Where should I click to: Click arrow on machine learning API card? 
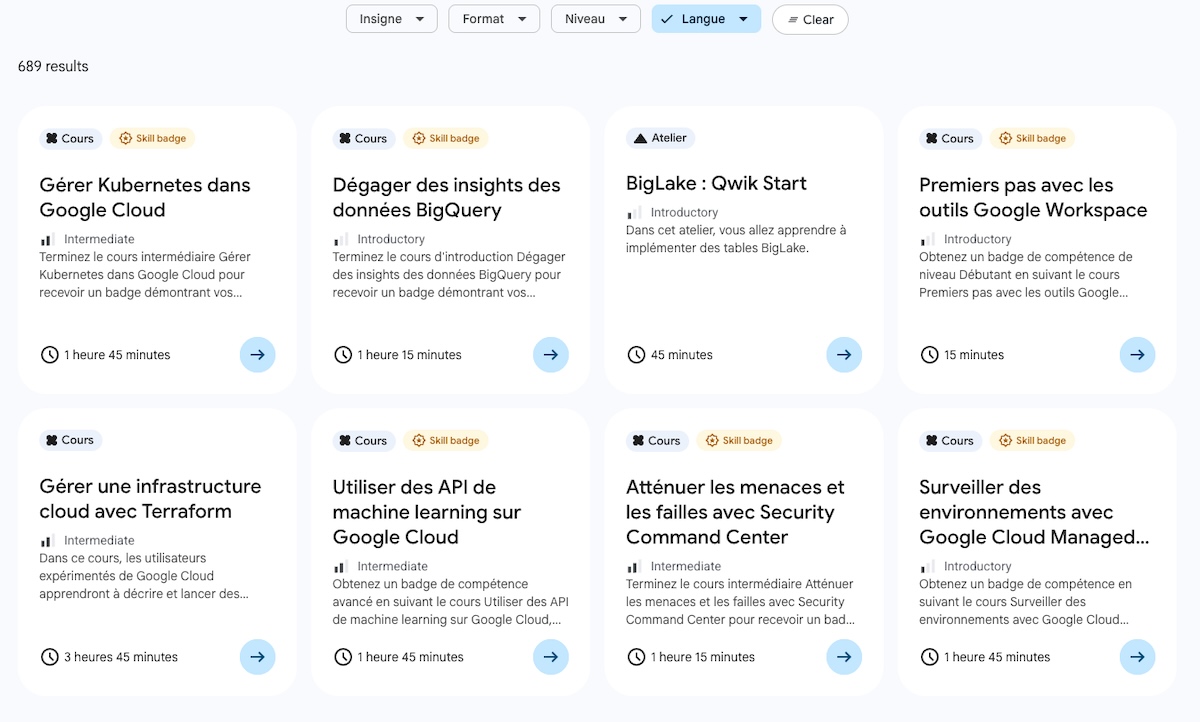pos(551,657)
